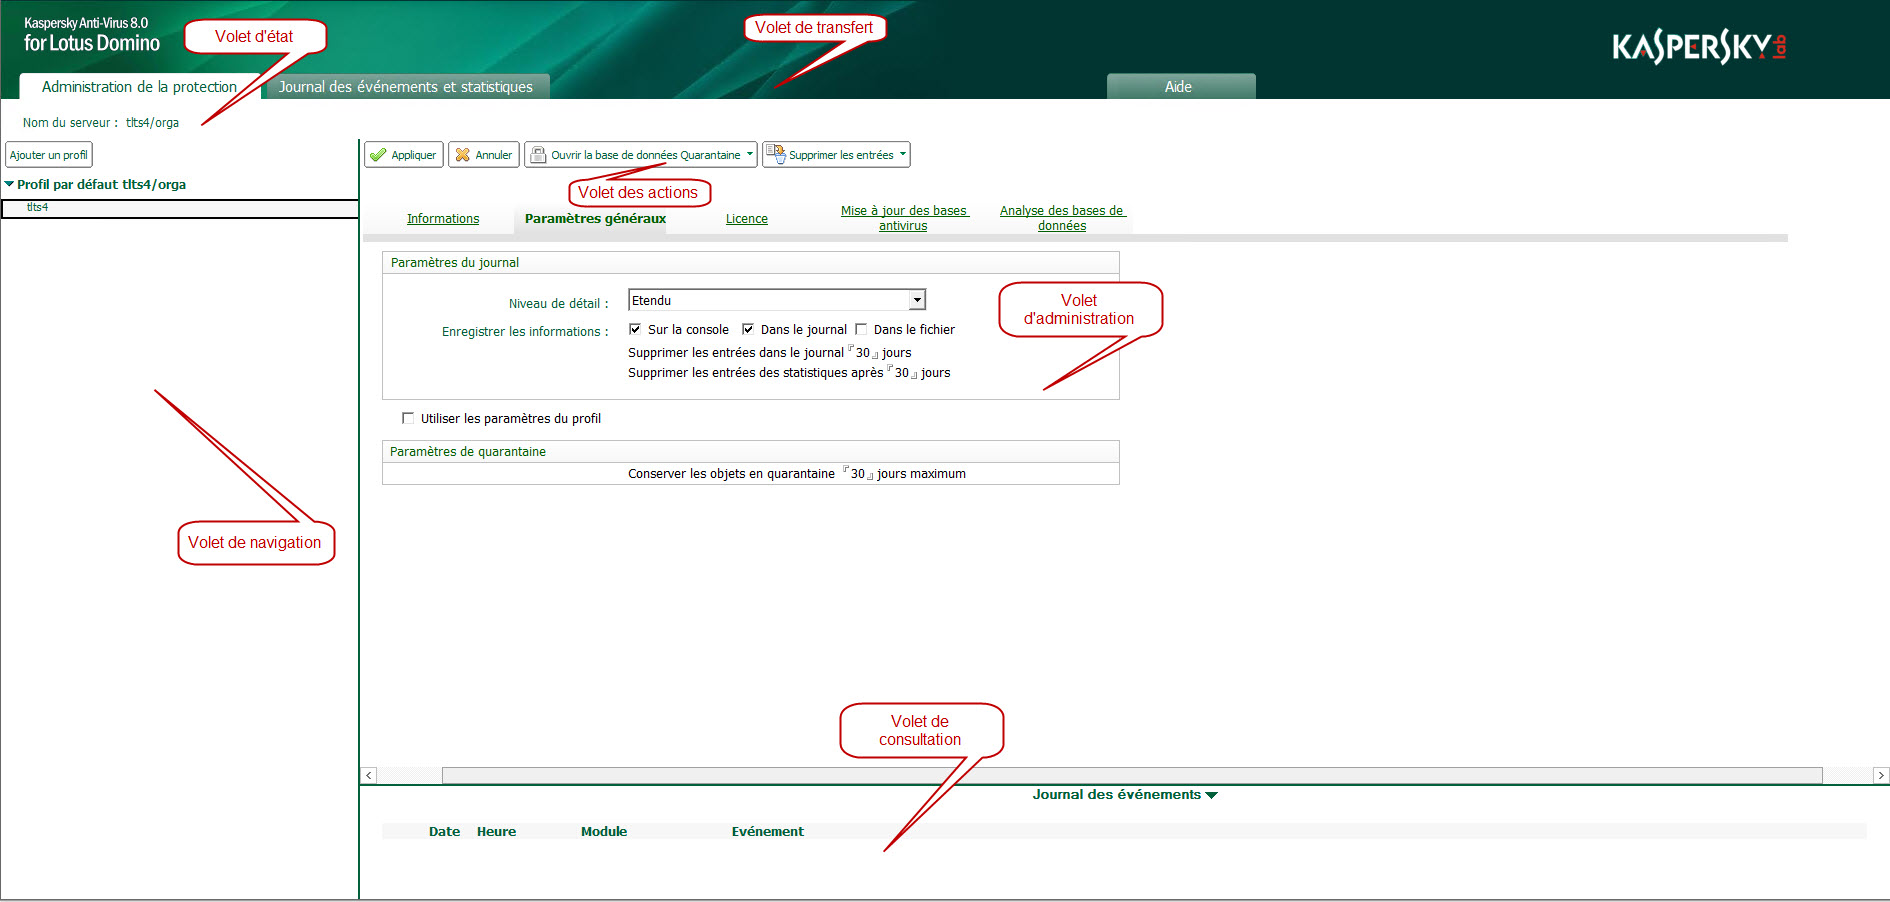Screen dimensions: 1890x902
Task: Open Analyse des bases de données
Action: tap(1062, 218)
